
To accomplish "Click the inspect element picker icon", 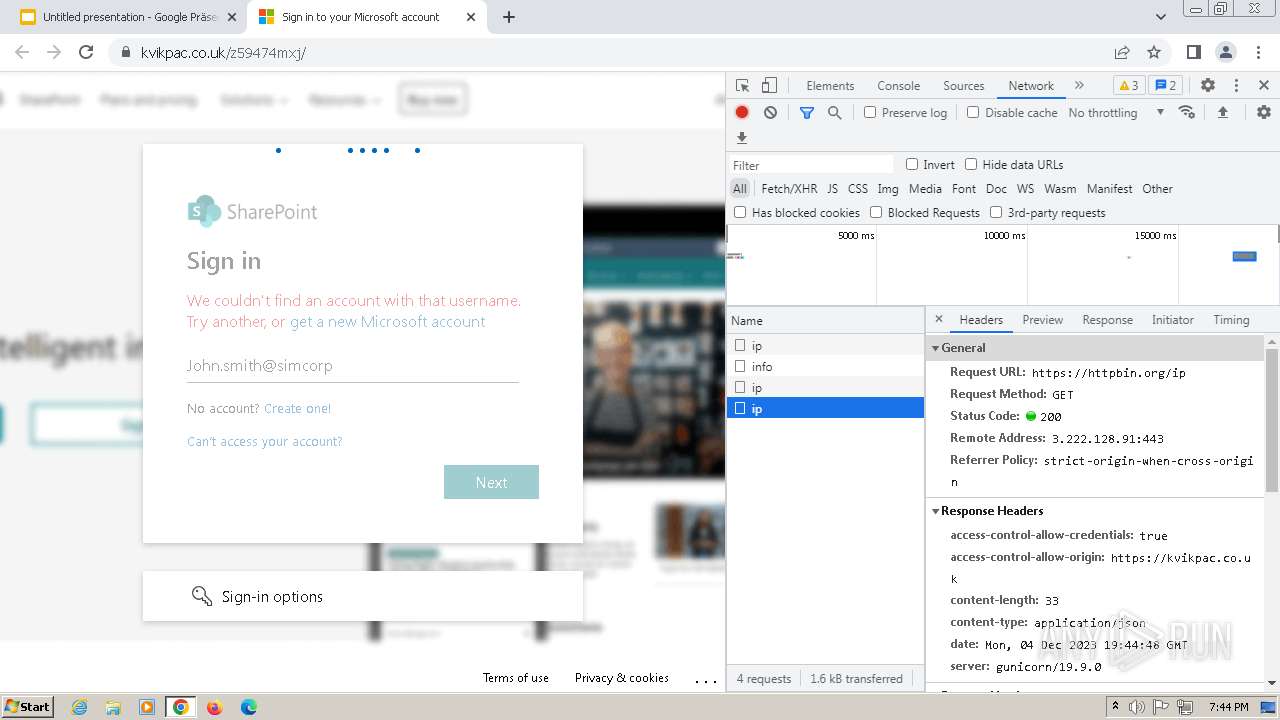I will click(x=742, y=86).
